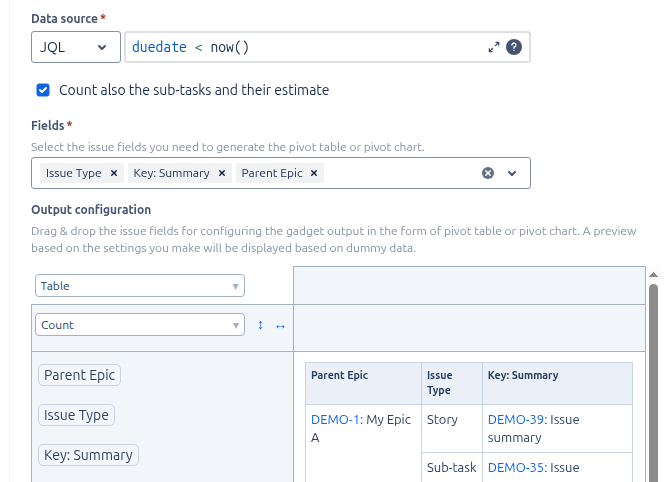
Task: Expand the Fields selector dropdown
Action: (x=512, y=173)
